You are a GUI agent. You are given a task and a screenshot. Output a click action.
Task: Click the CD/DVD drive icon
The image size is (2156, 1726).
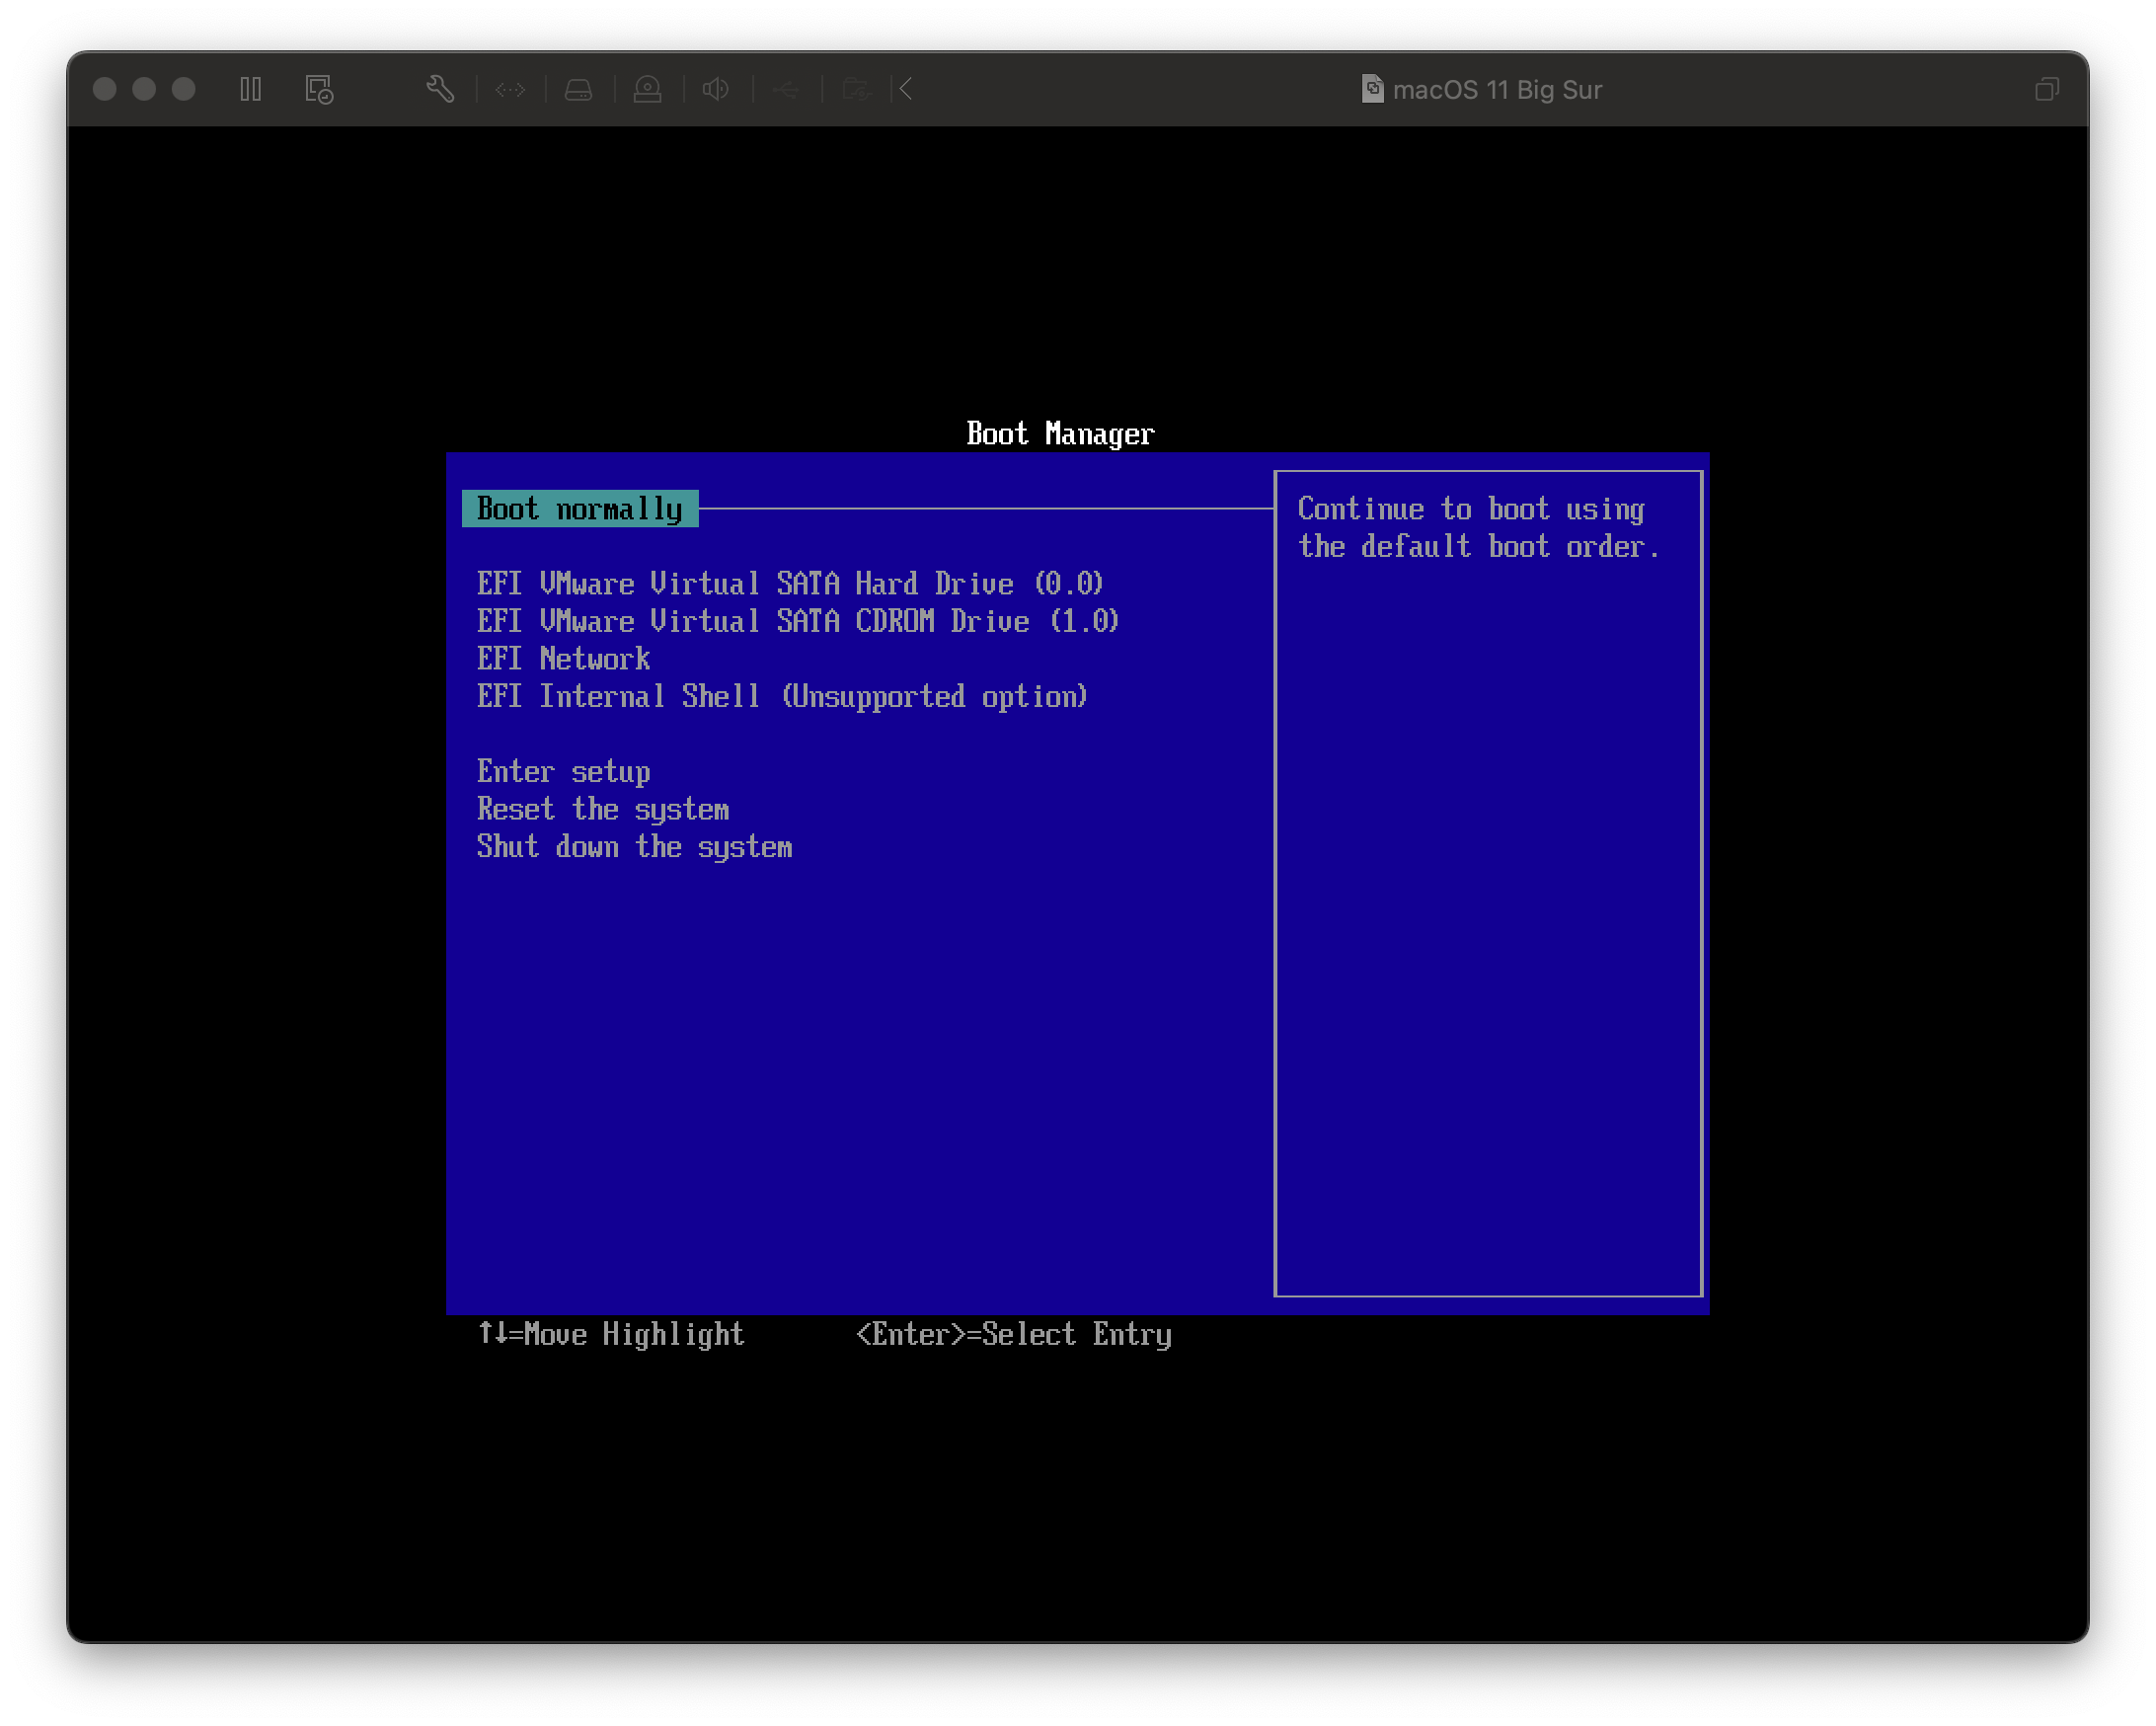[x=648, y=90]
